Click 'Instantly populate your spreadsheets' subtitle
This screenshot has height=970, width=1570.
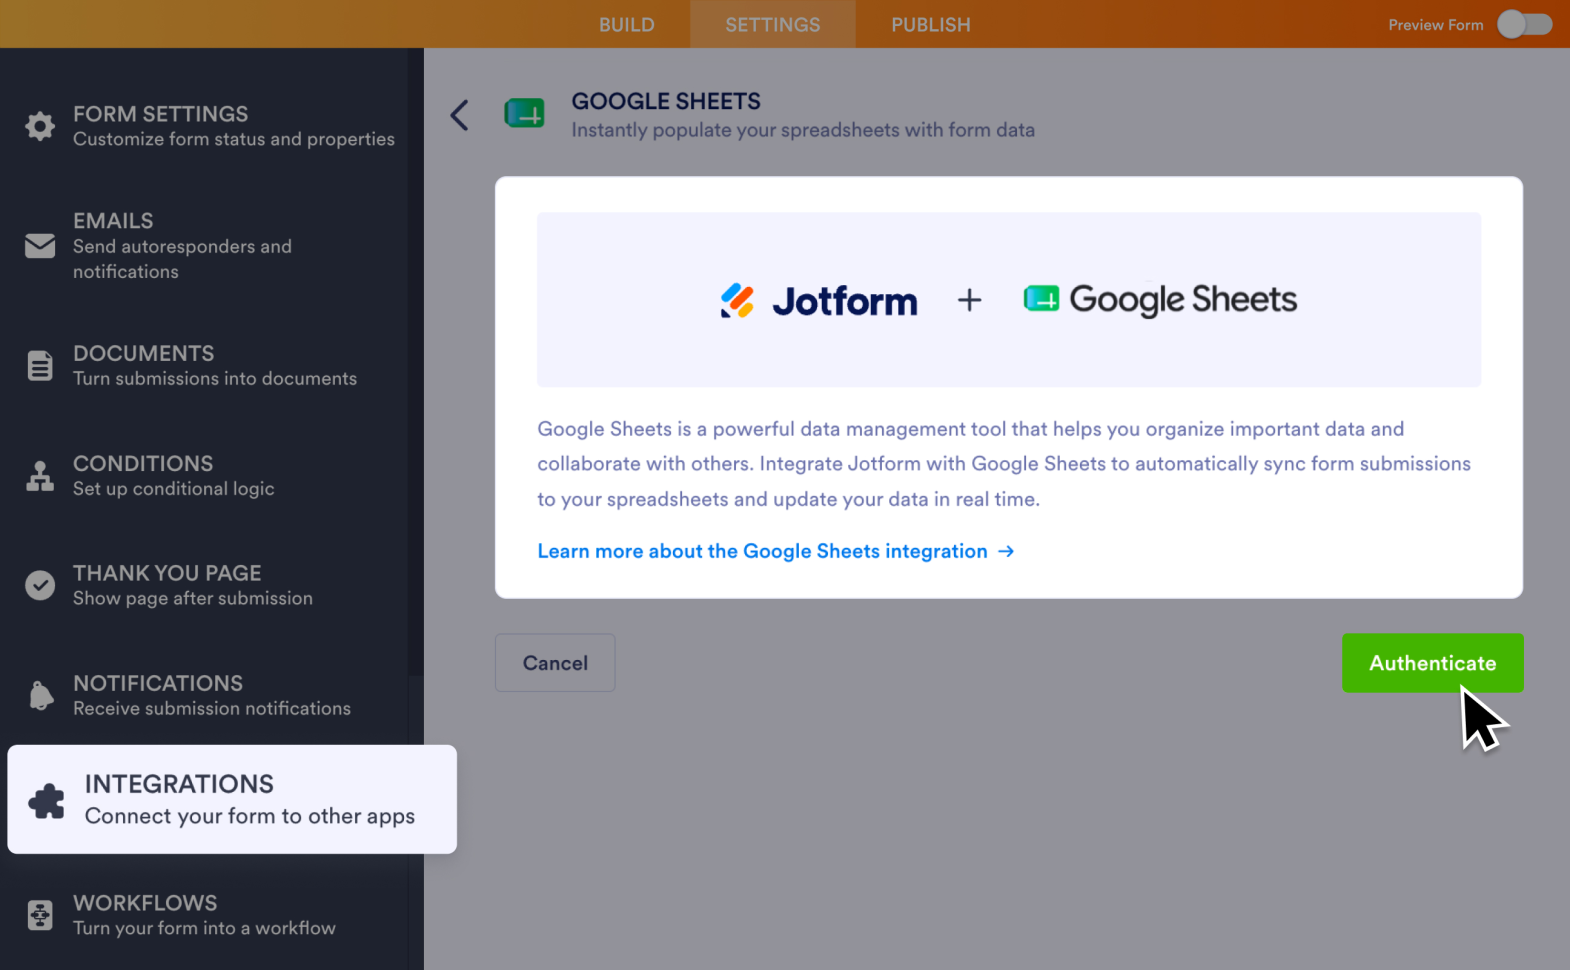[x=803, y=130]
